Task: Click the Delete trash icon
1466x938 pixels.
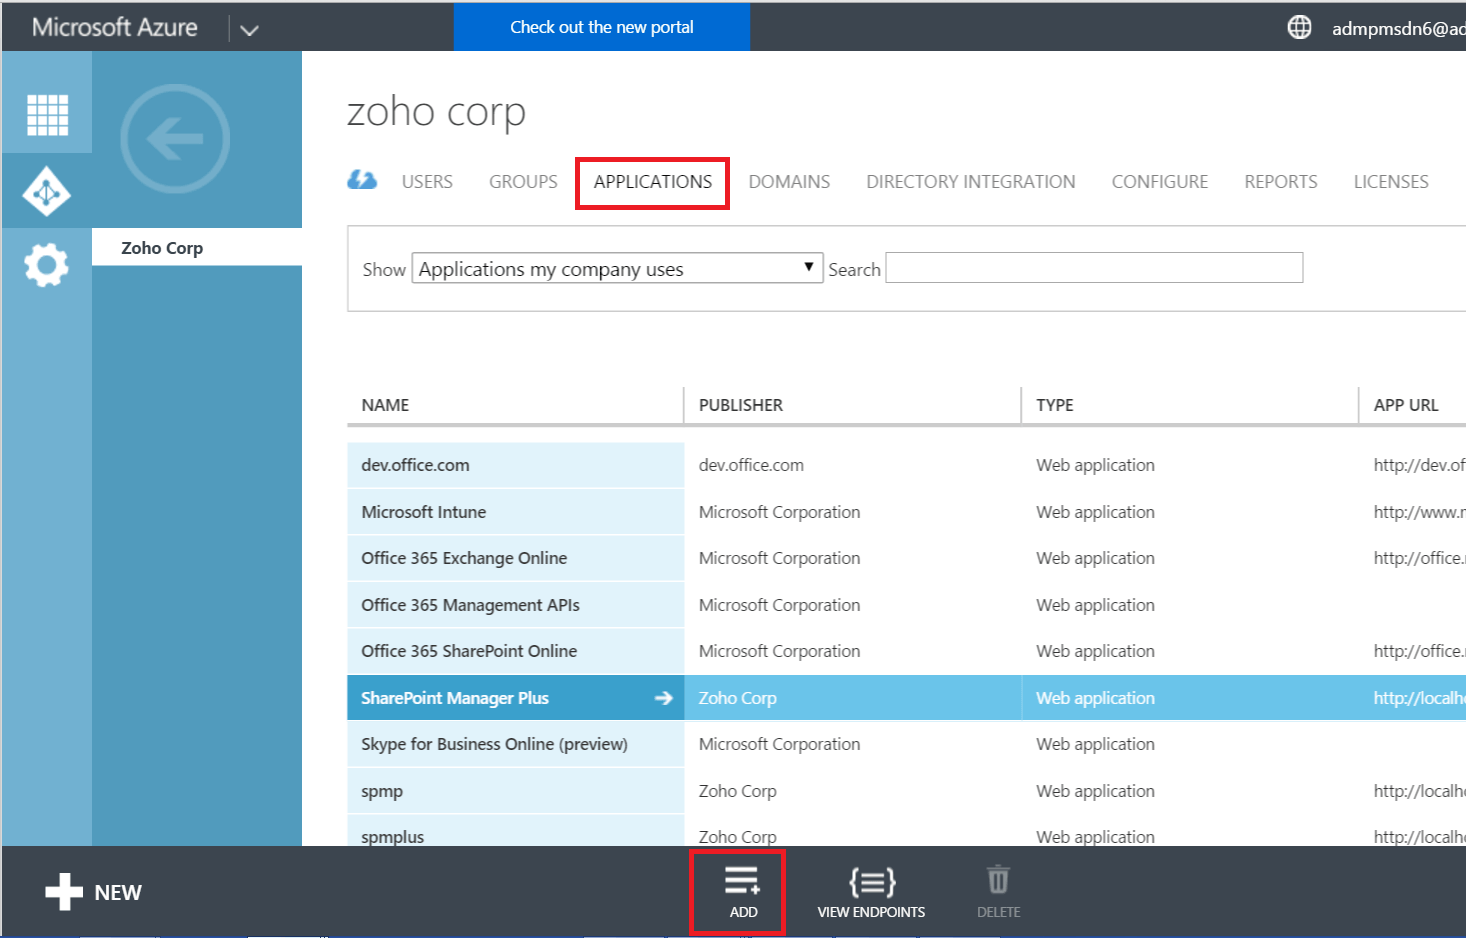Action: point(998,880)
